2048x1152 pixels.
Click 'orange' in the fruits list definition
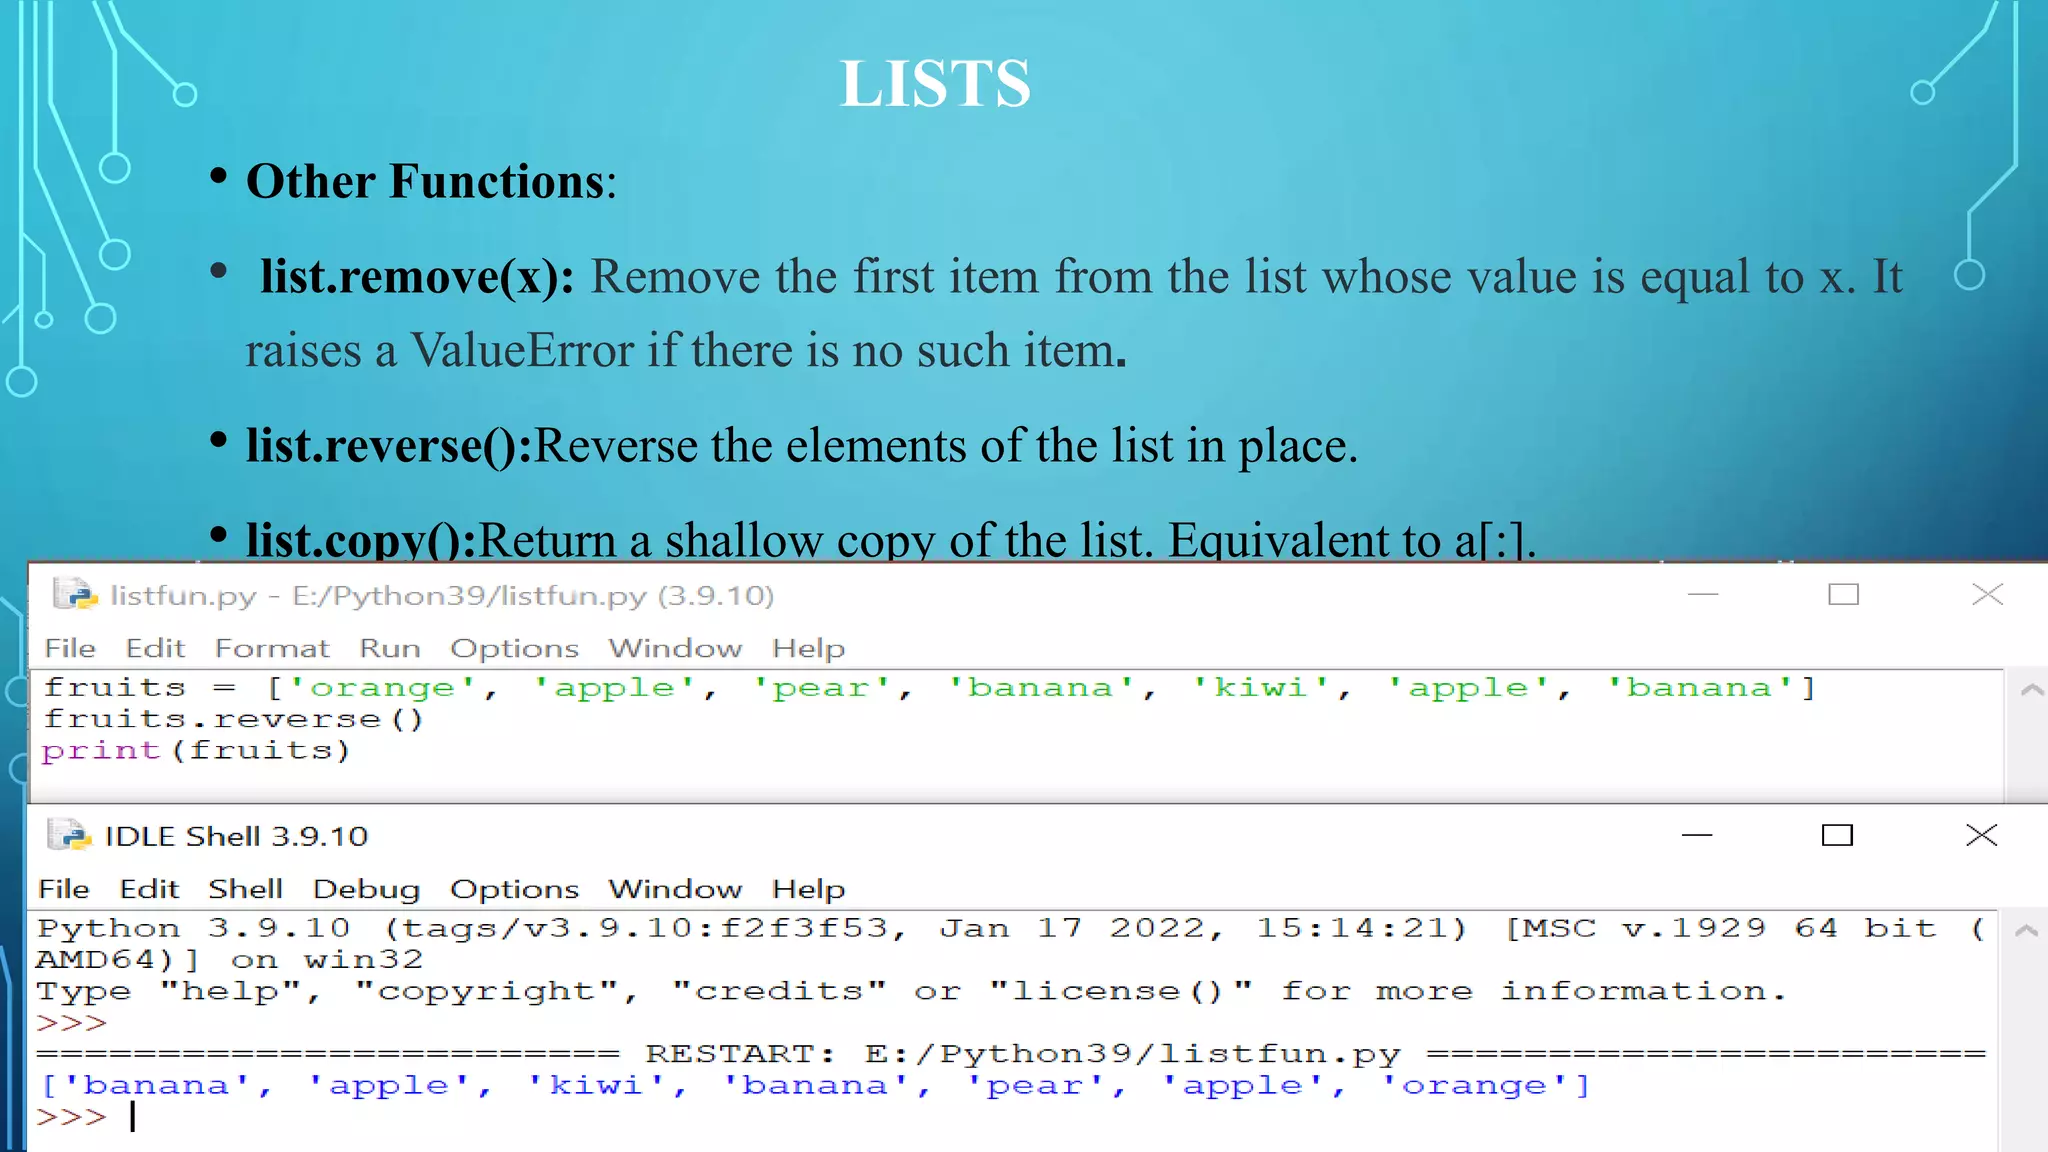coord(381,688)
